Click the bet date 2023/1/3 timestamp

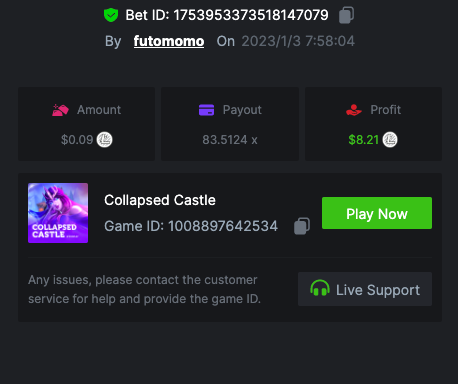[298, 41]
